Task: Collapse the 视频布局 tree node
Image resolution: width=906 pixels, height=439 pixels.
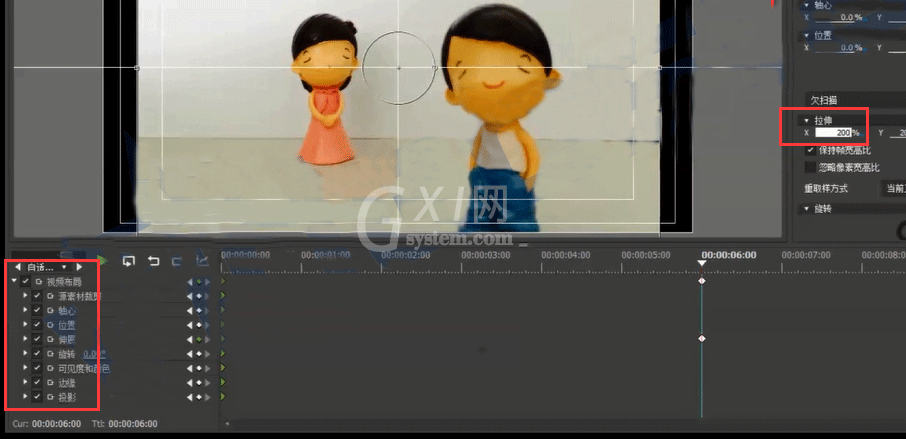Action: pos(14,281)
